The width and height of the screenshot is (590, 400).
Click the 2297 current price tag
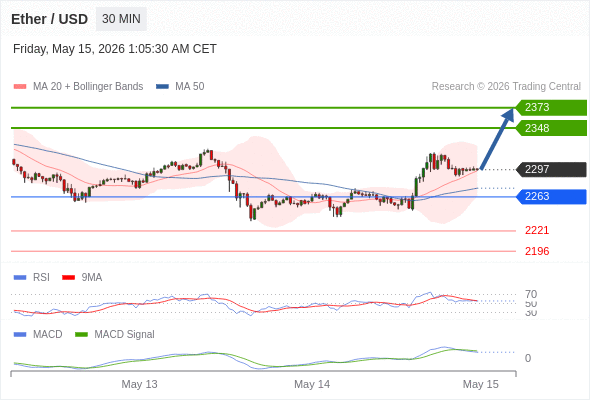click(x=551, y=169)
